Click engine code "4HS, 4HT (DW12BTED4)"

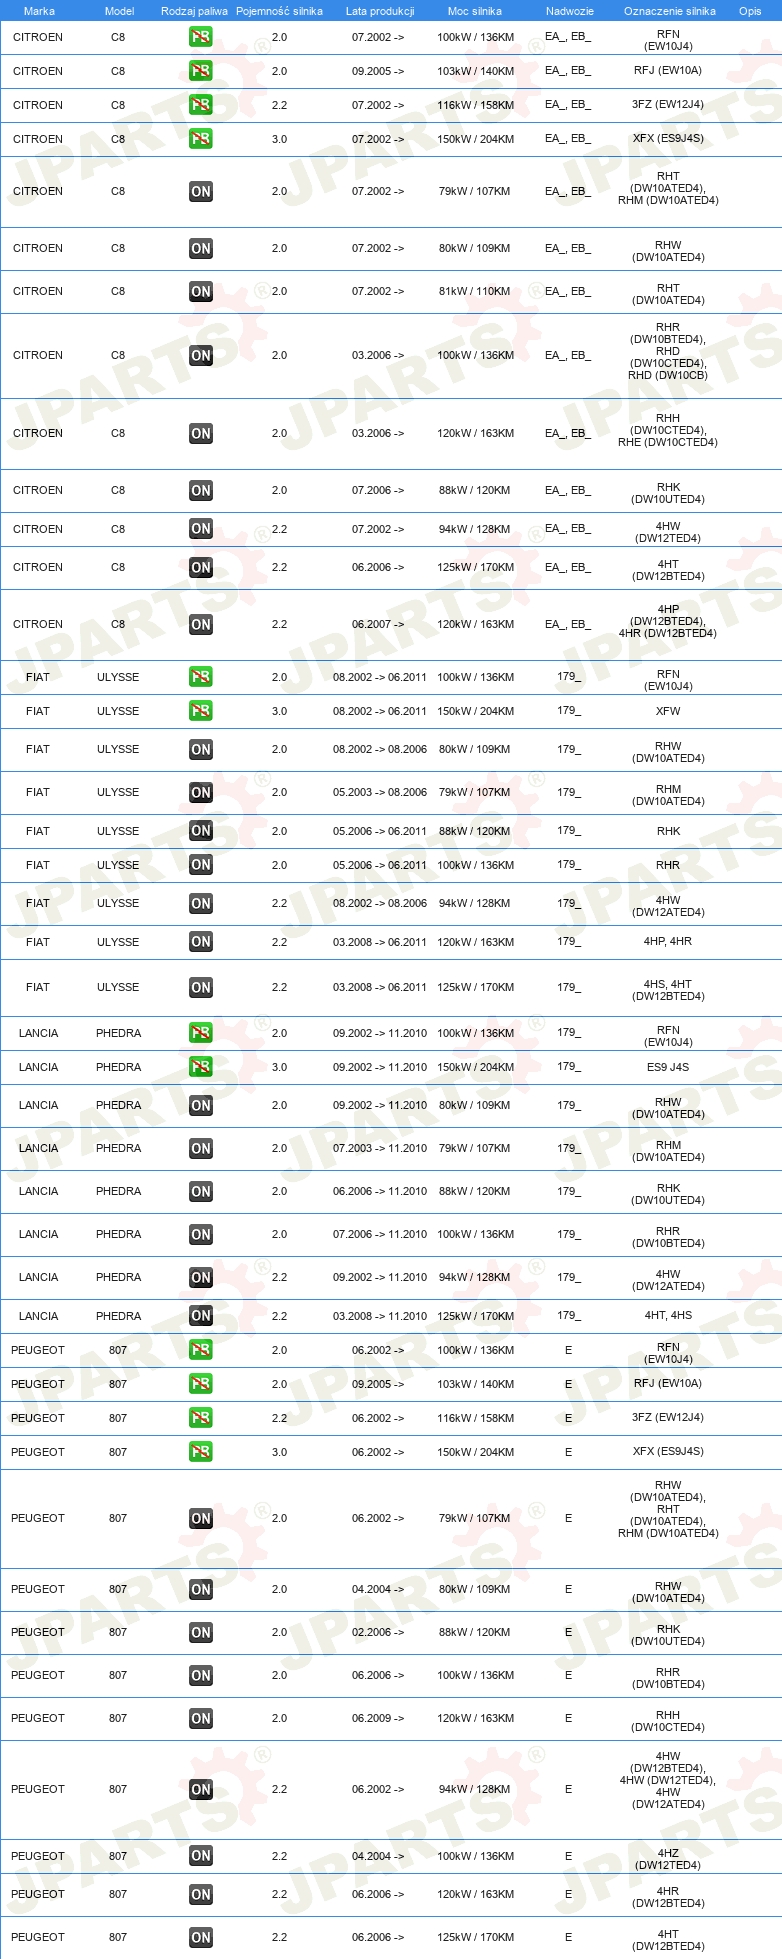(x=668, y=990)
